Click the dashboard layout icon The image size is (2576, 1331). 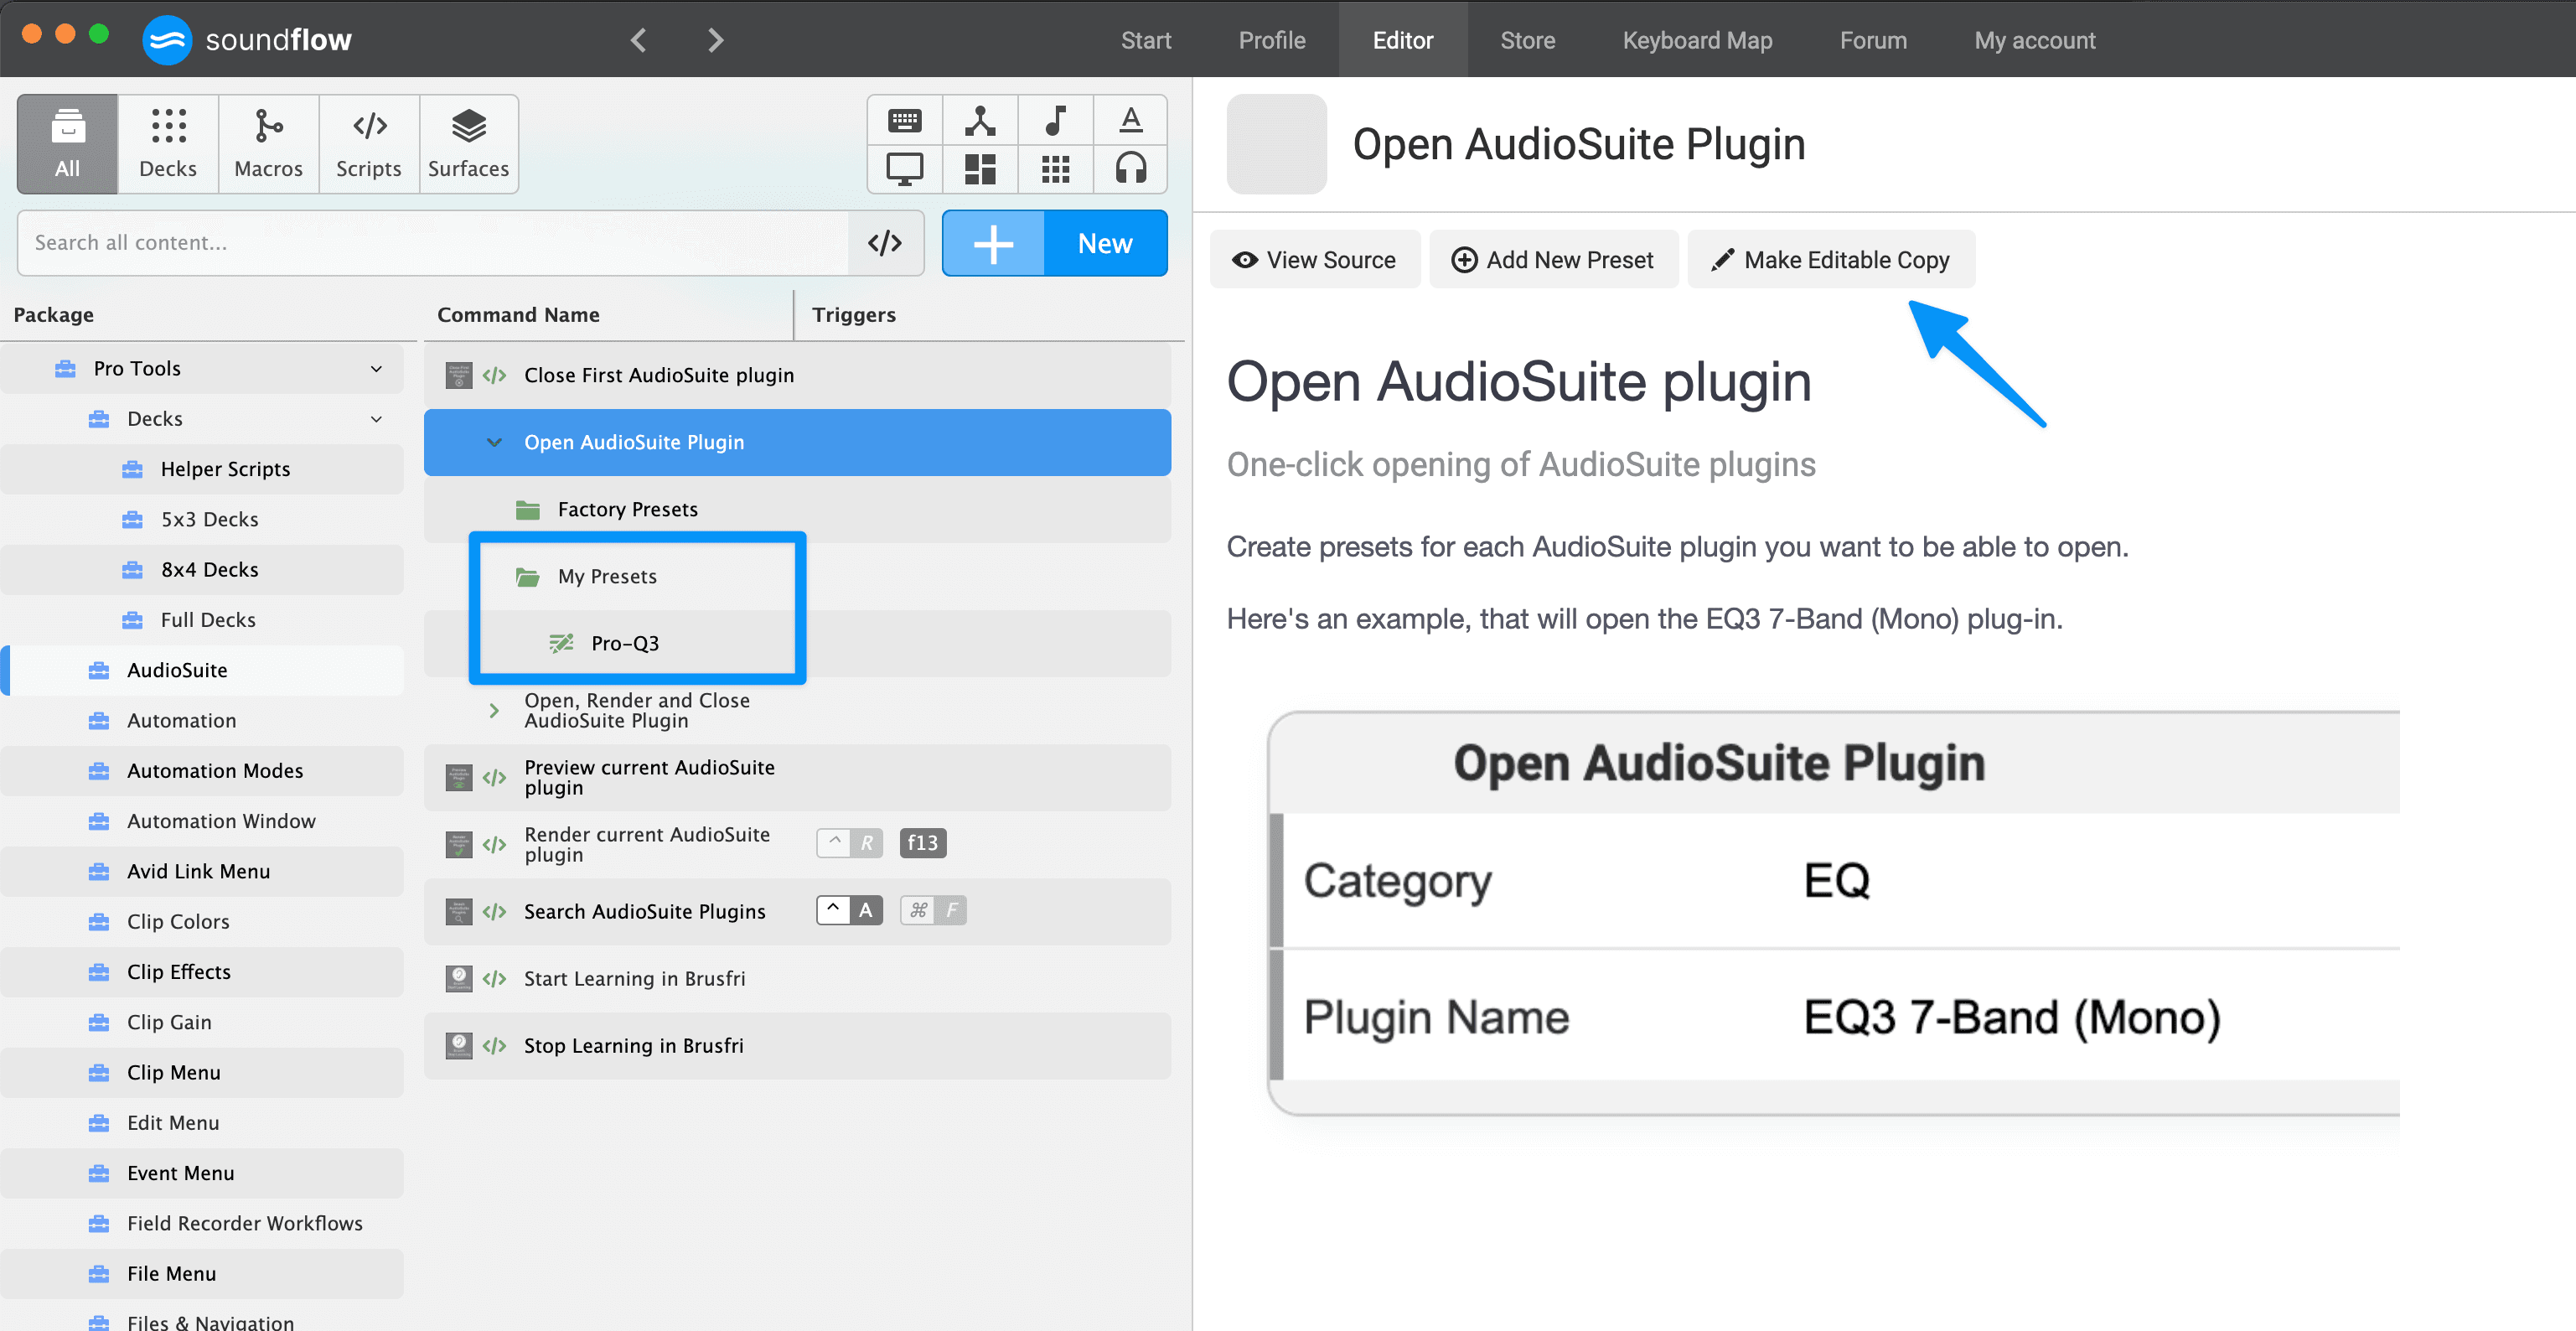(980, 168)
